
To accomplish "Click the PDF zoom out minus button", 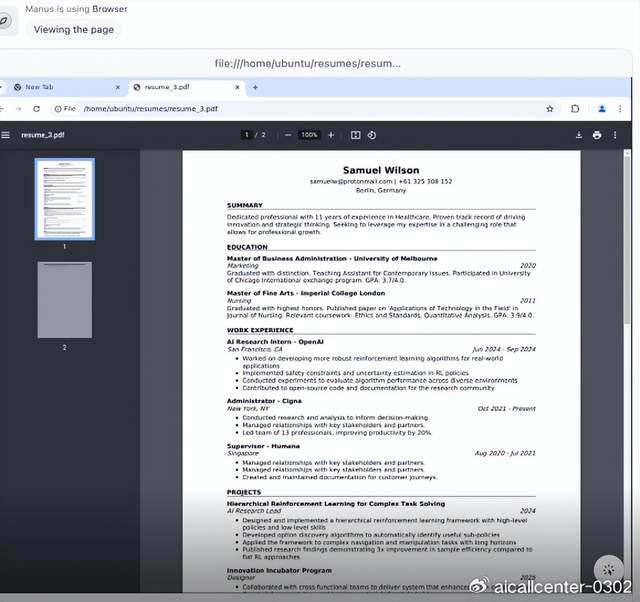I will point(288,135).
